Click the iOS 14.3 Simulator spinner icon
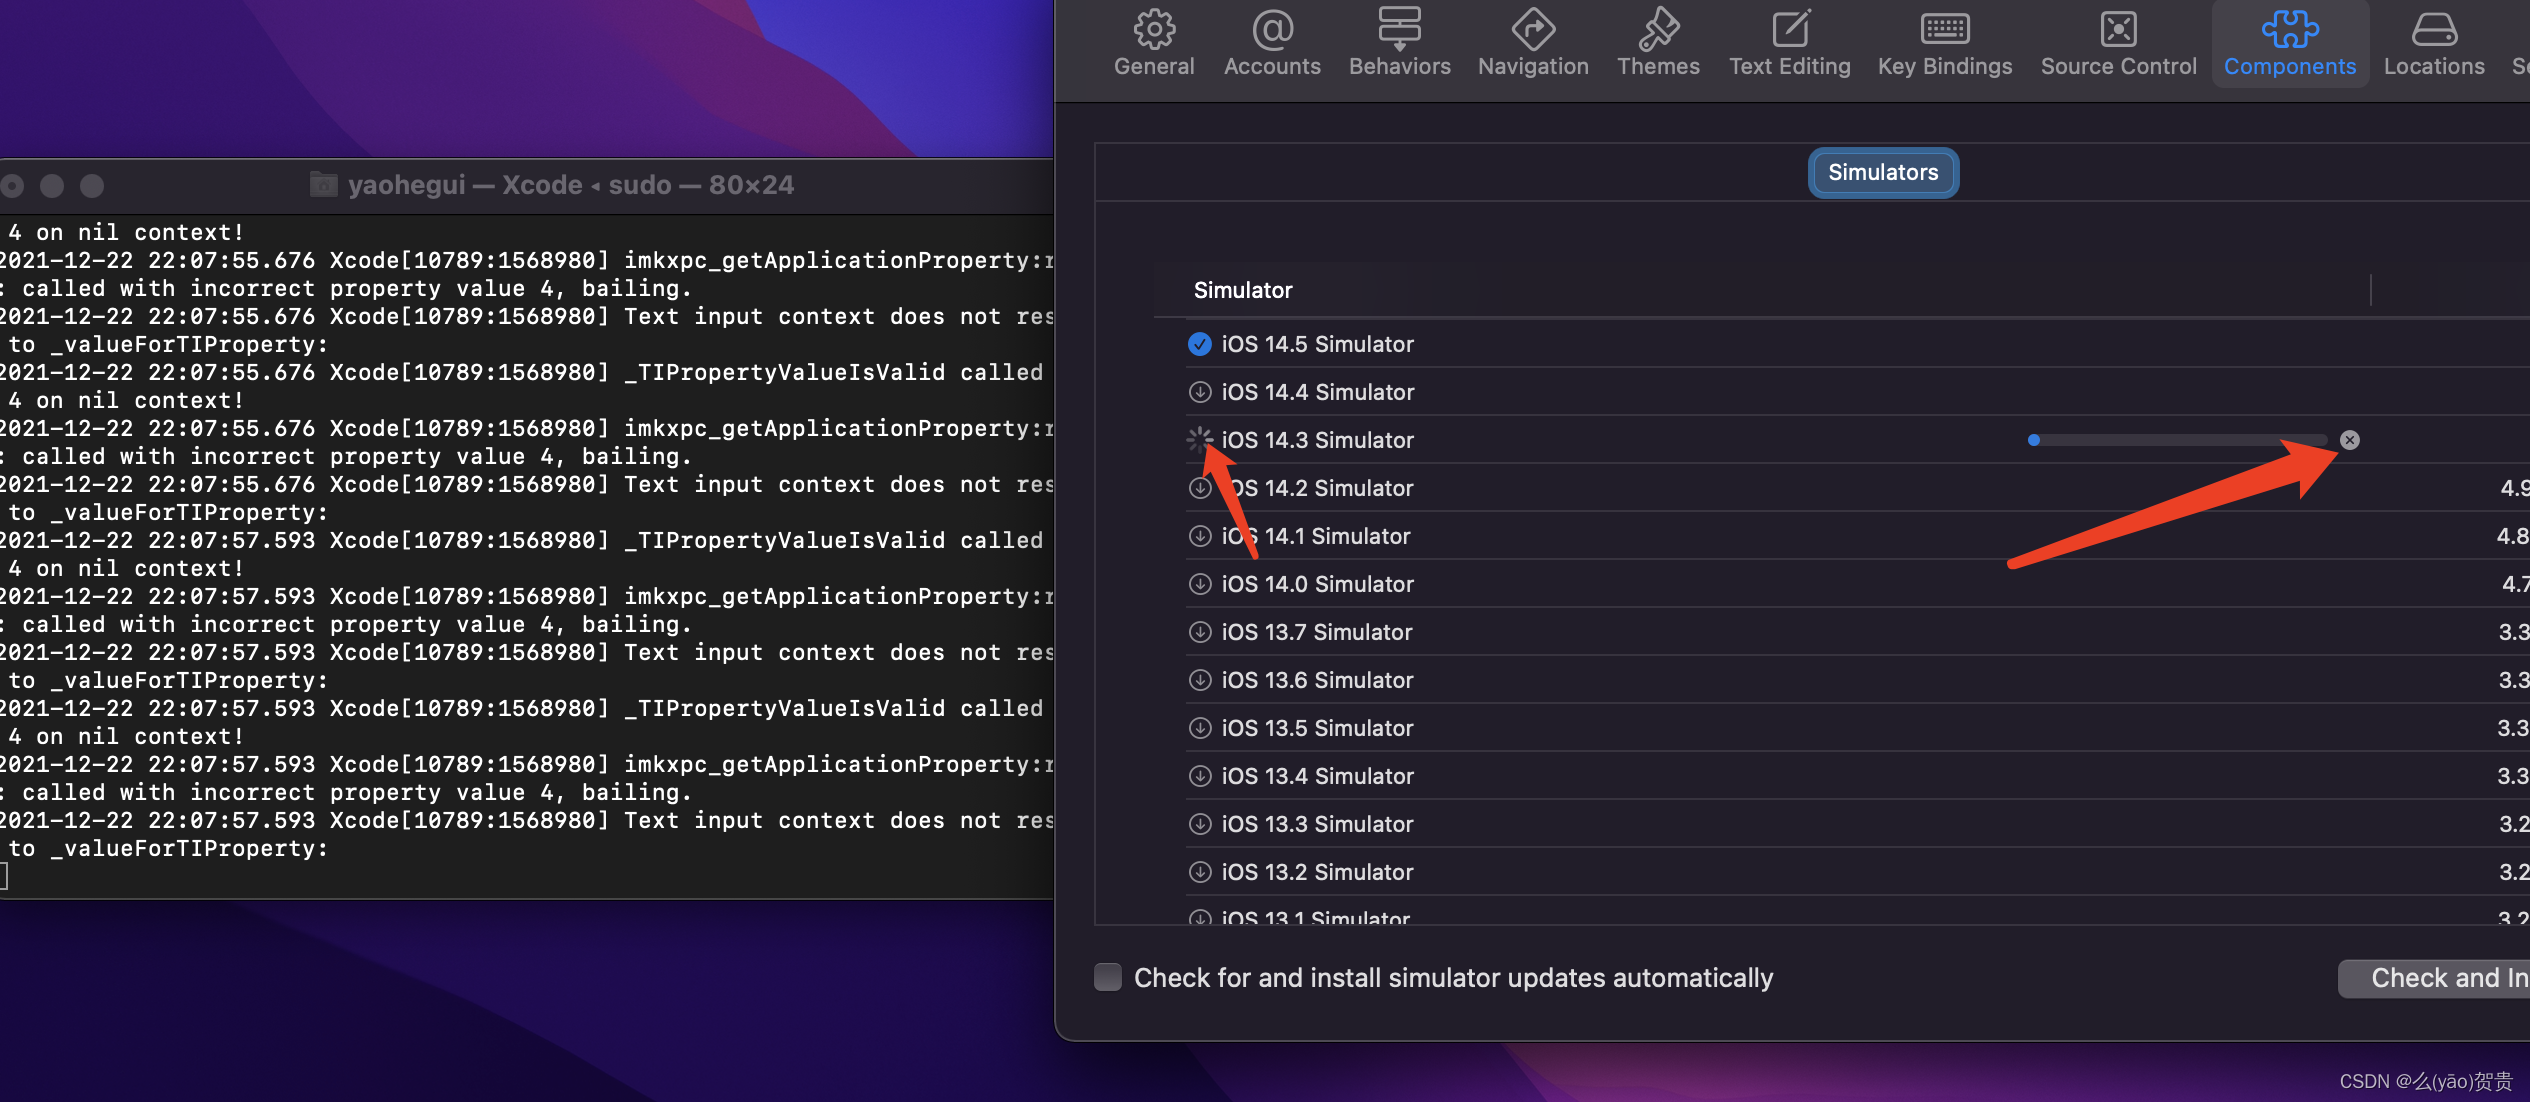This screenshot has width=2530, height=1102. [1200, 439]
